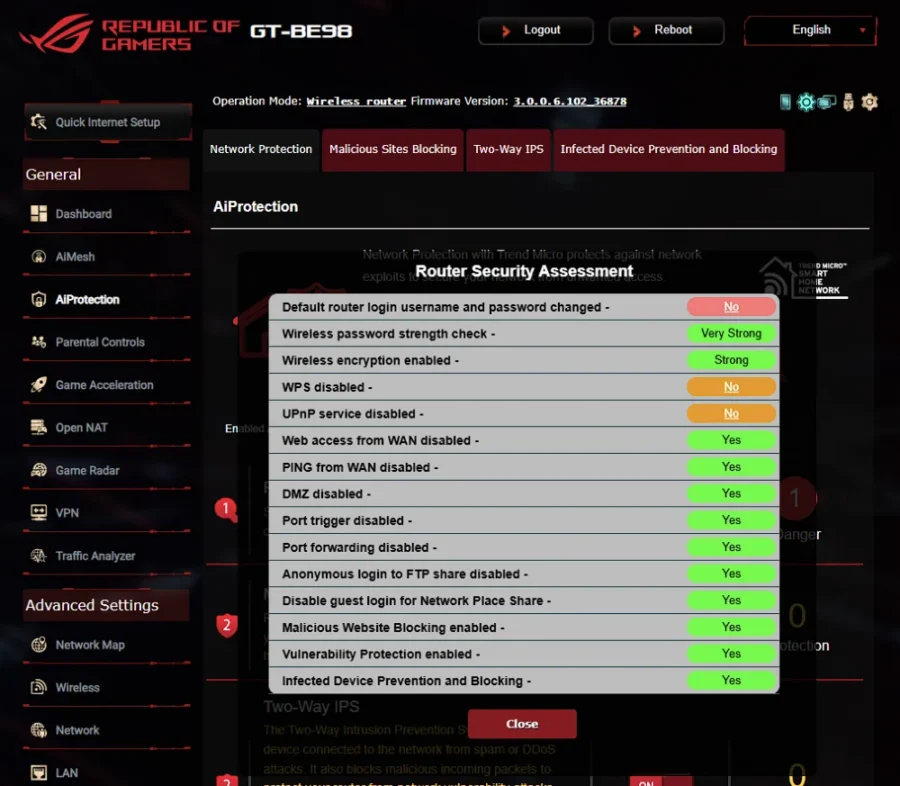Click the Open NAT icon
This screenshot has height=786, width=900.
(38, 427)
